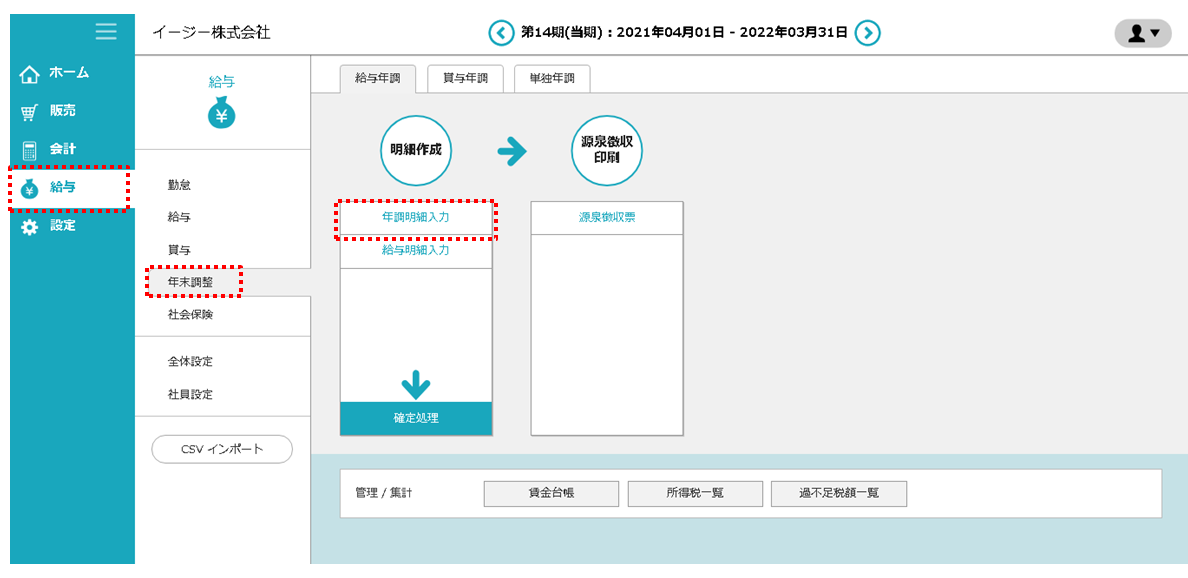This screenshot has height=578, width=1188.
Task: Open 過不足税額一覧 button
Action: [x=838, y=493]
